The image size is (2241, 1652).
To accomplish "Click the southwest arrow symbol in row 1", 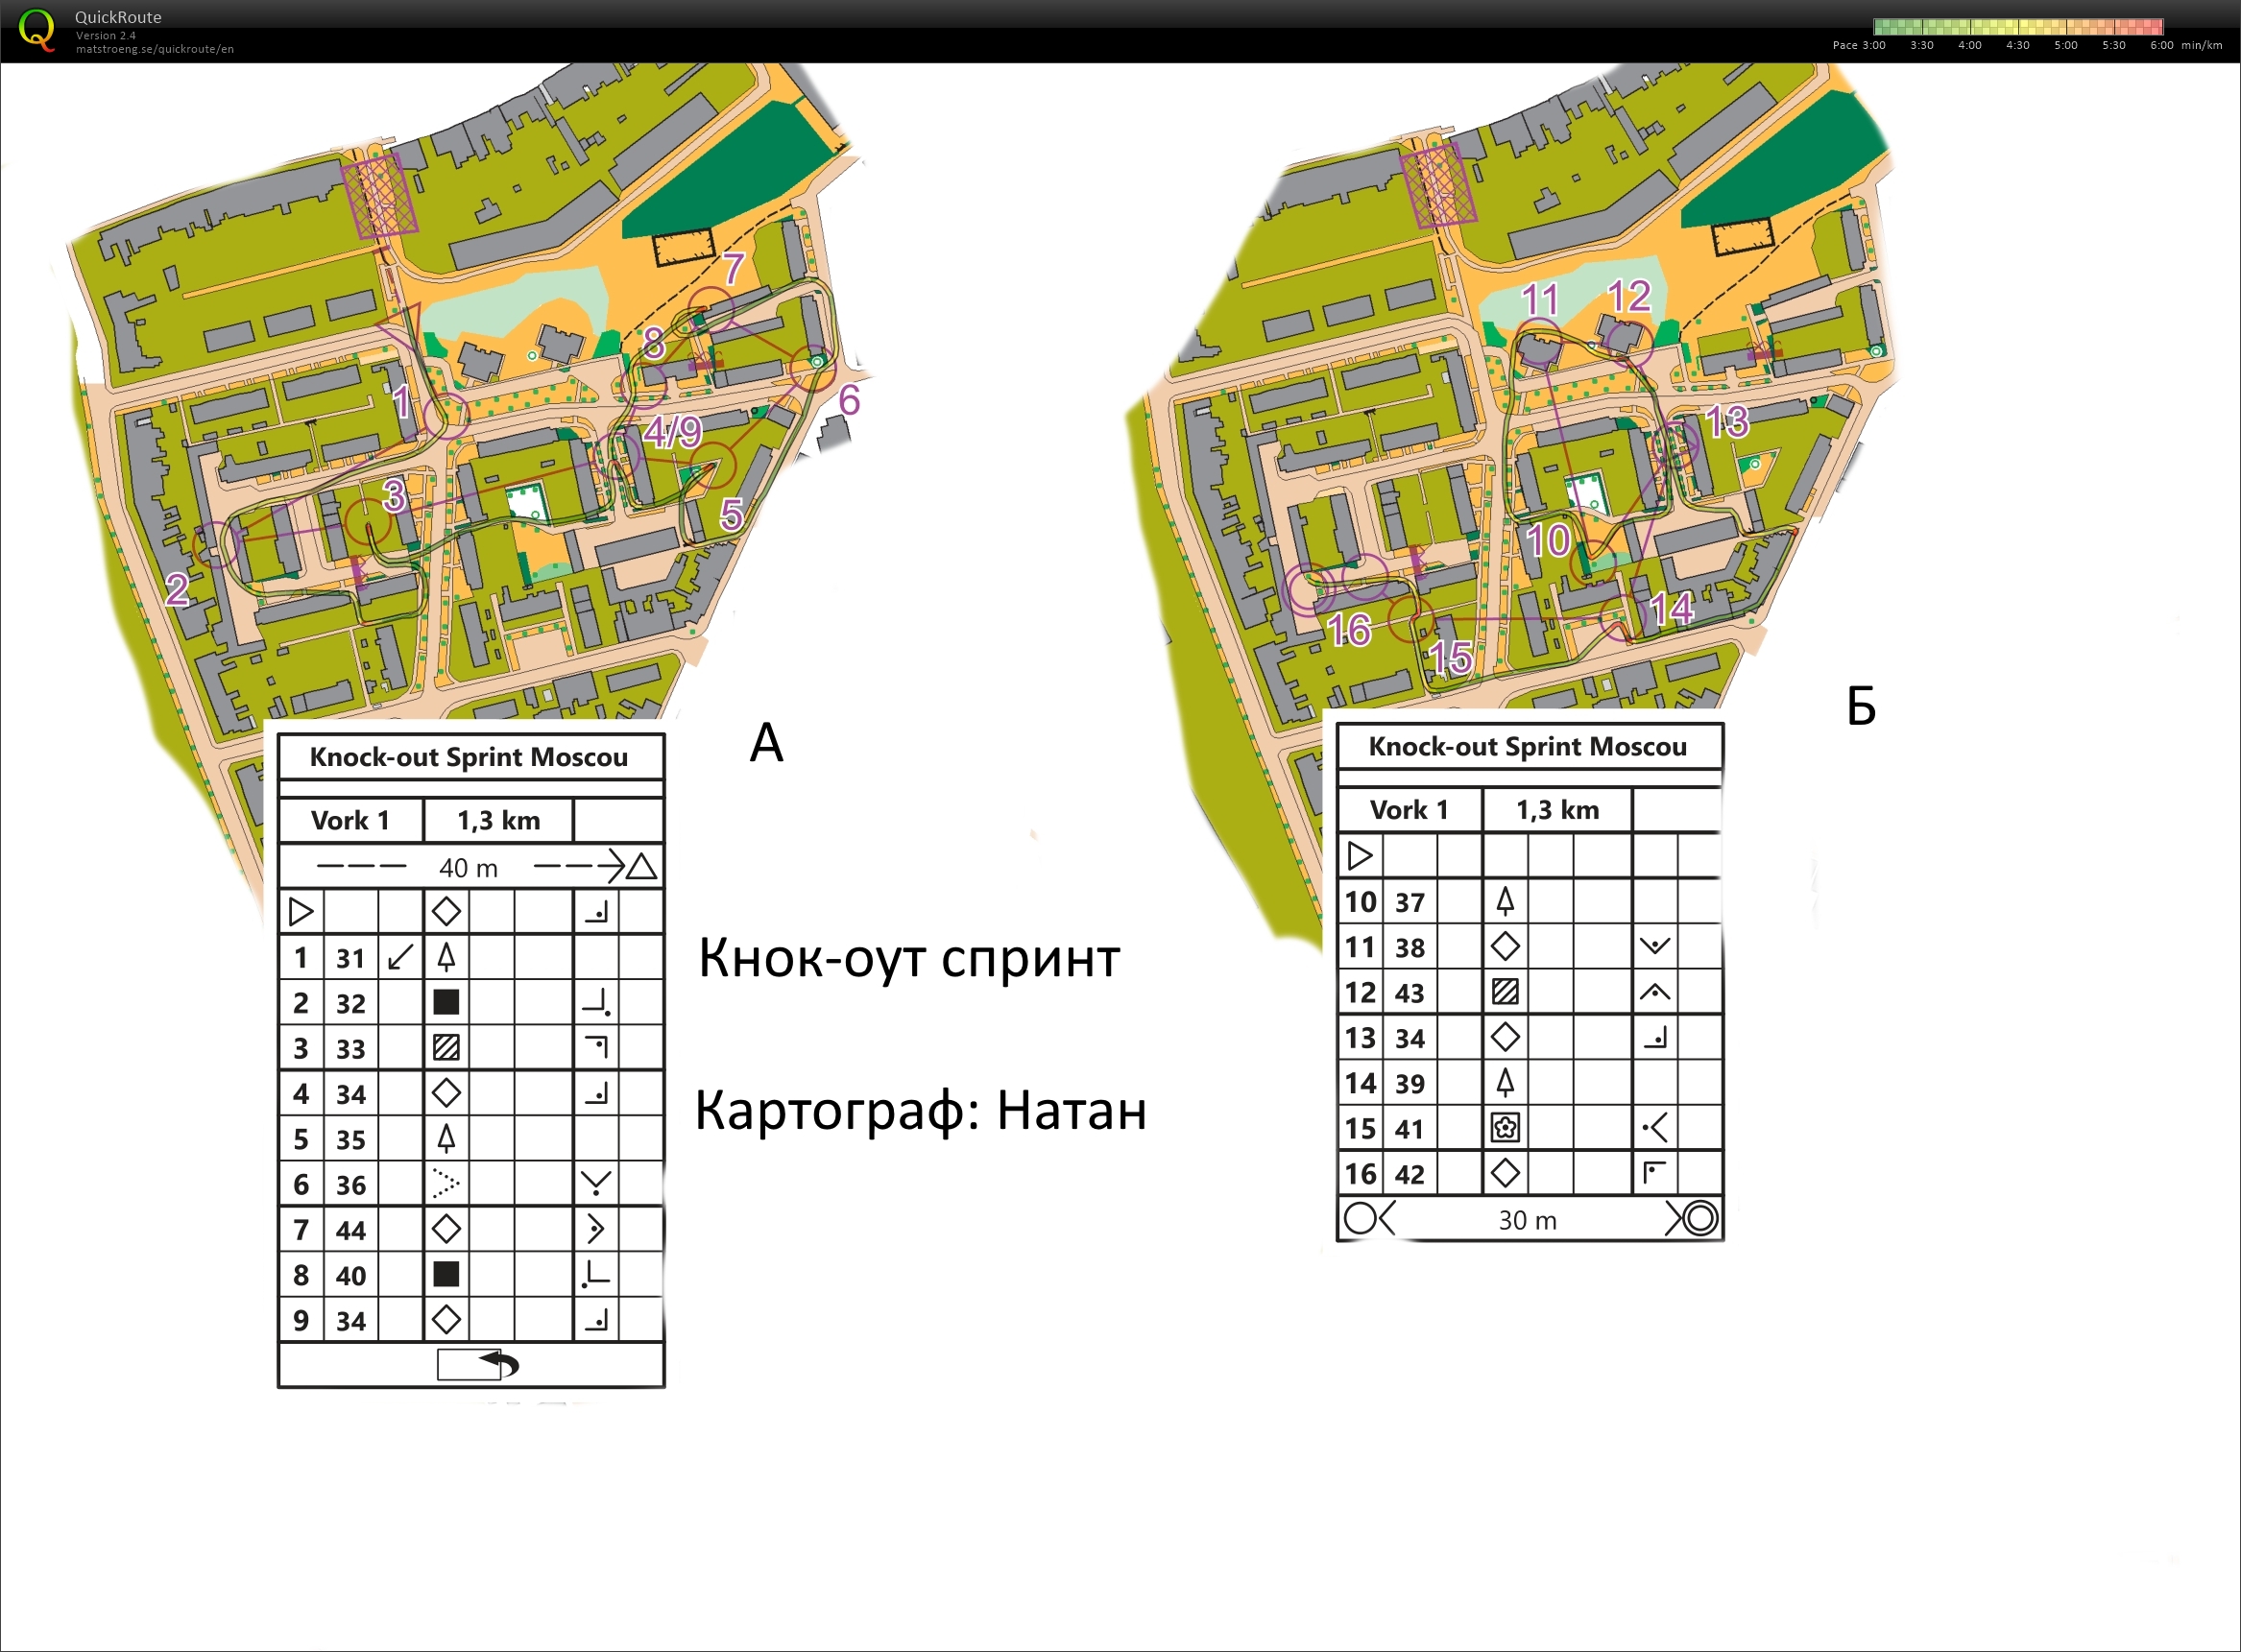I will tap(400, 957).
